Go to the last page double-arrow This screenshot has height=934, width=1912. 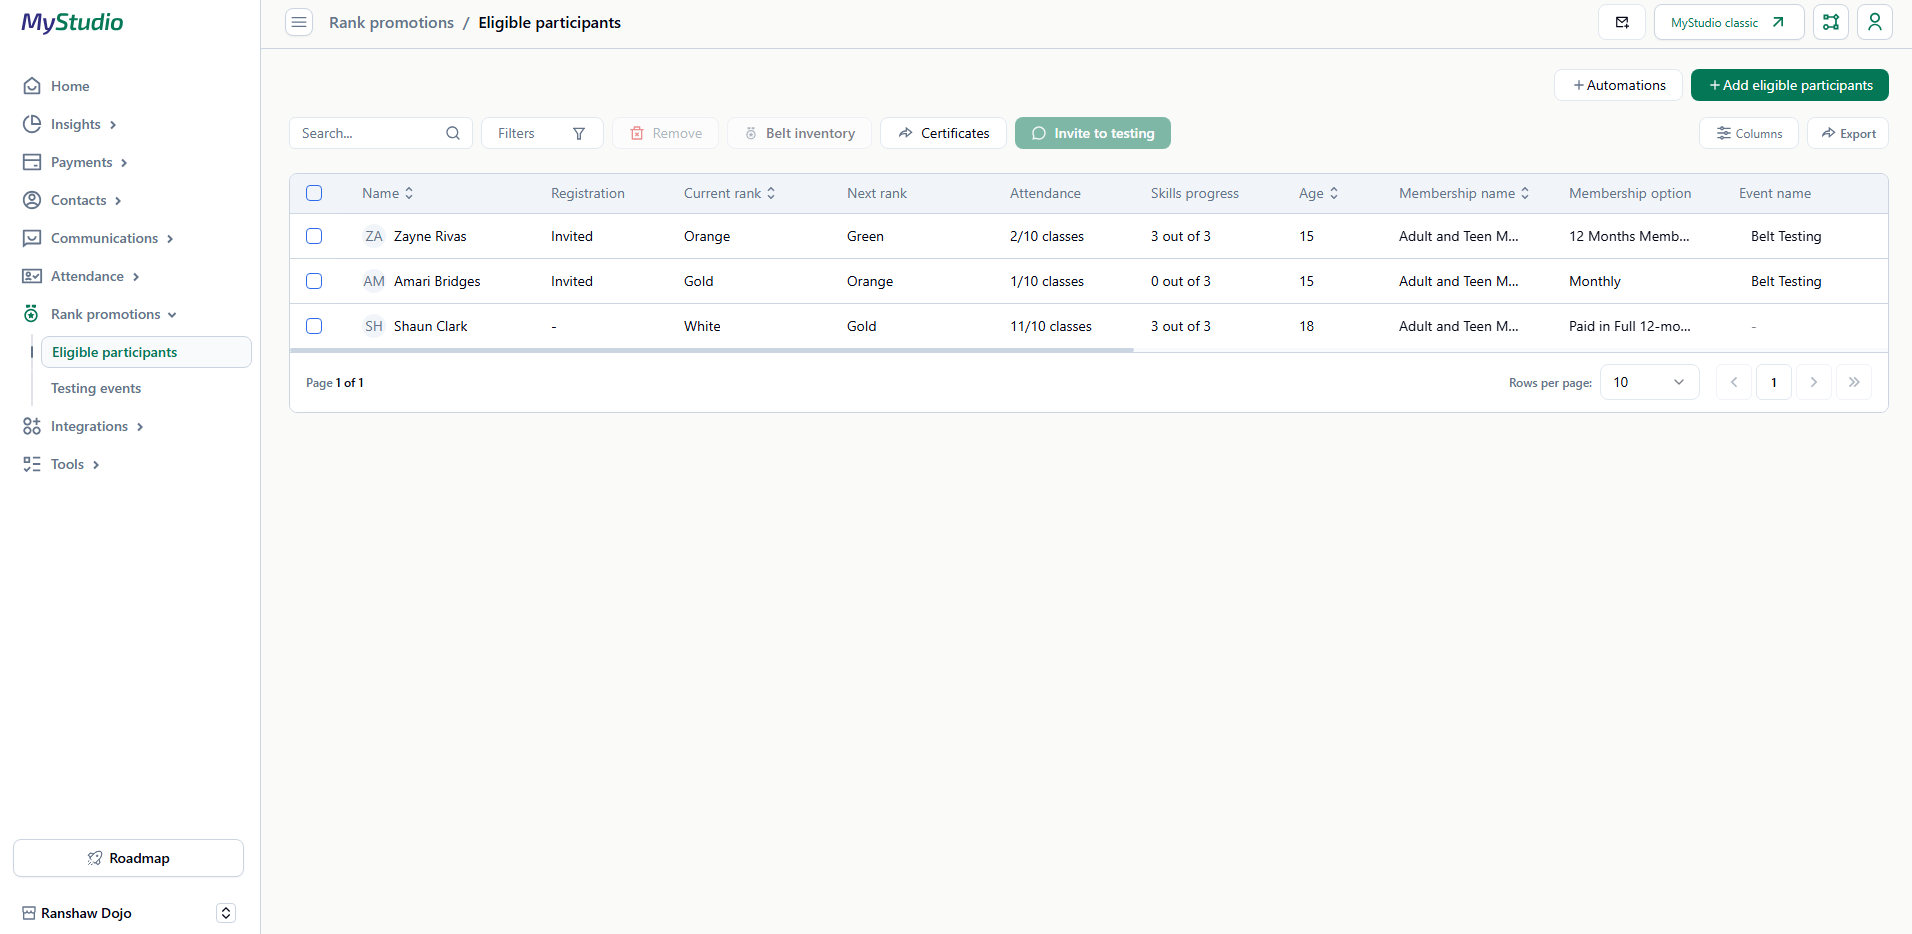coord(1854,382)
